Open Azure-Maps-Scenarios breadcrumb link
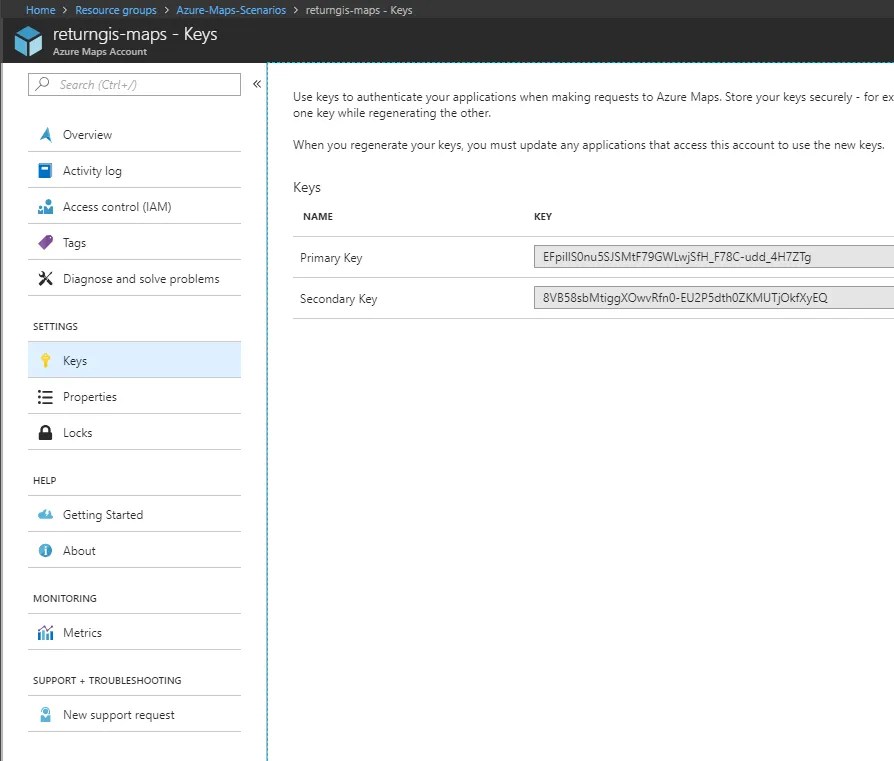Viewport: 894px width, 761px height. [231, 10]
